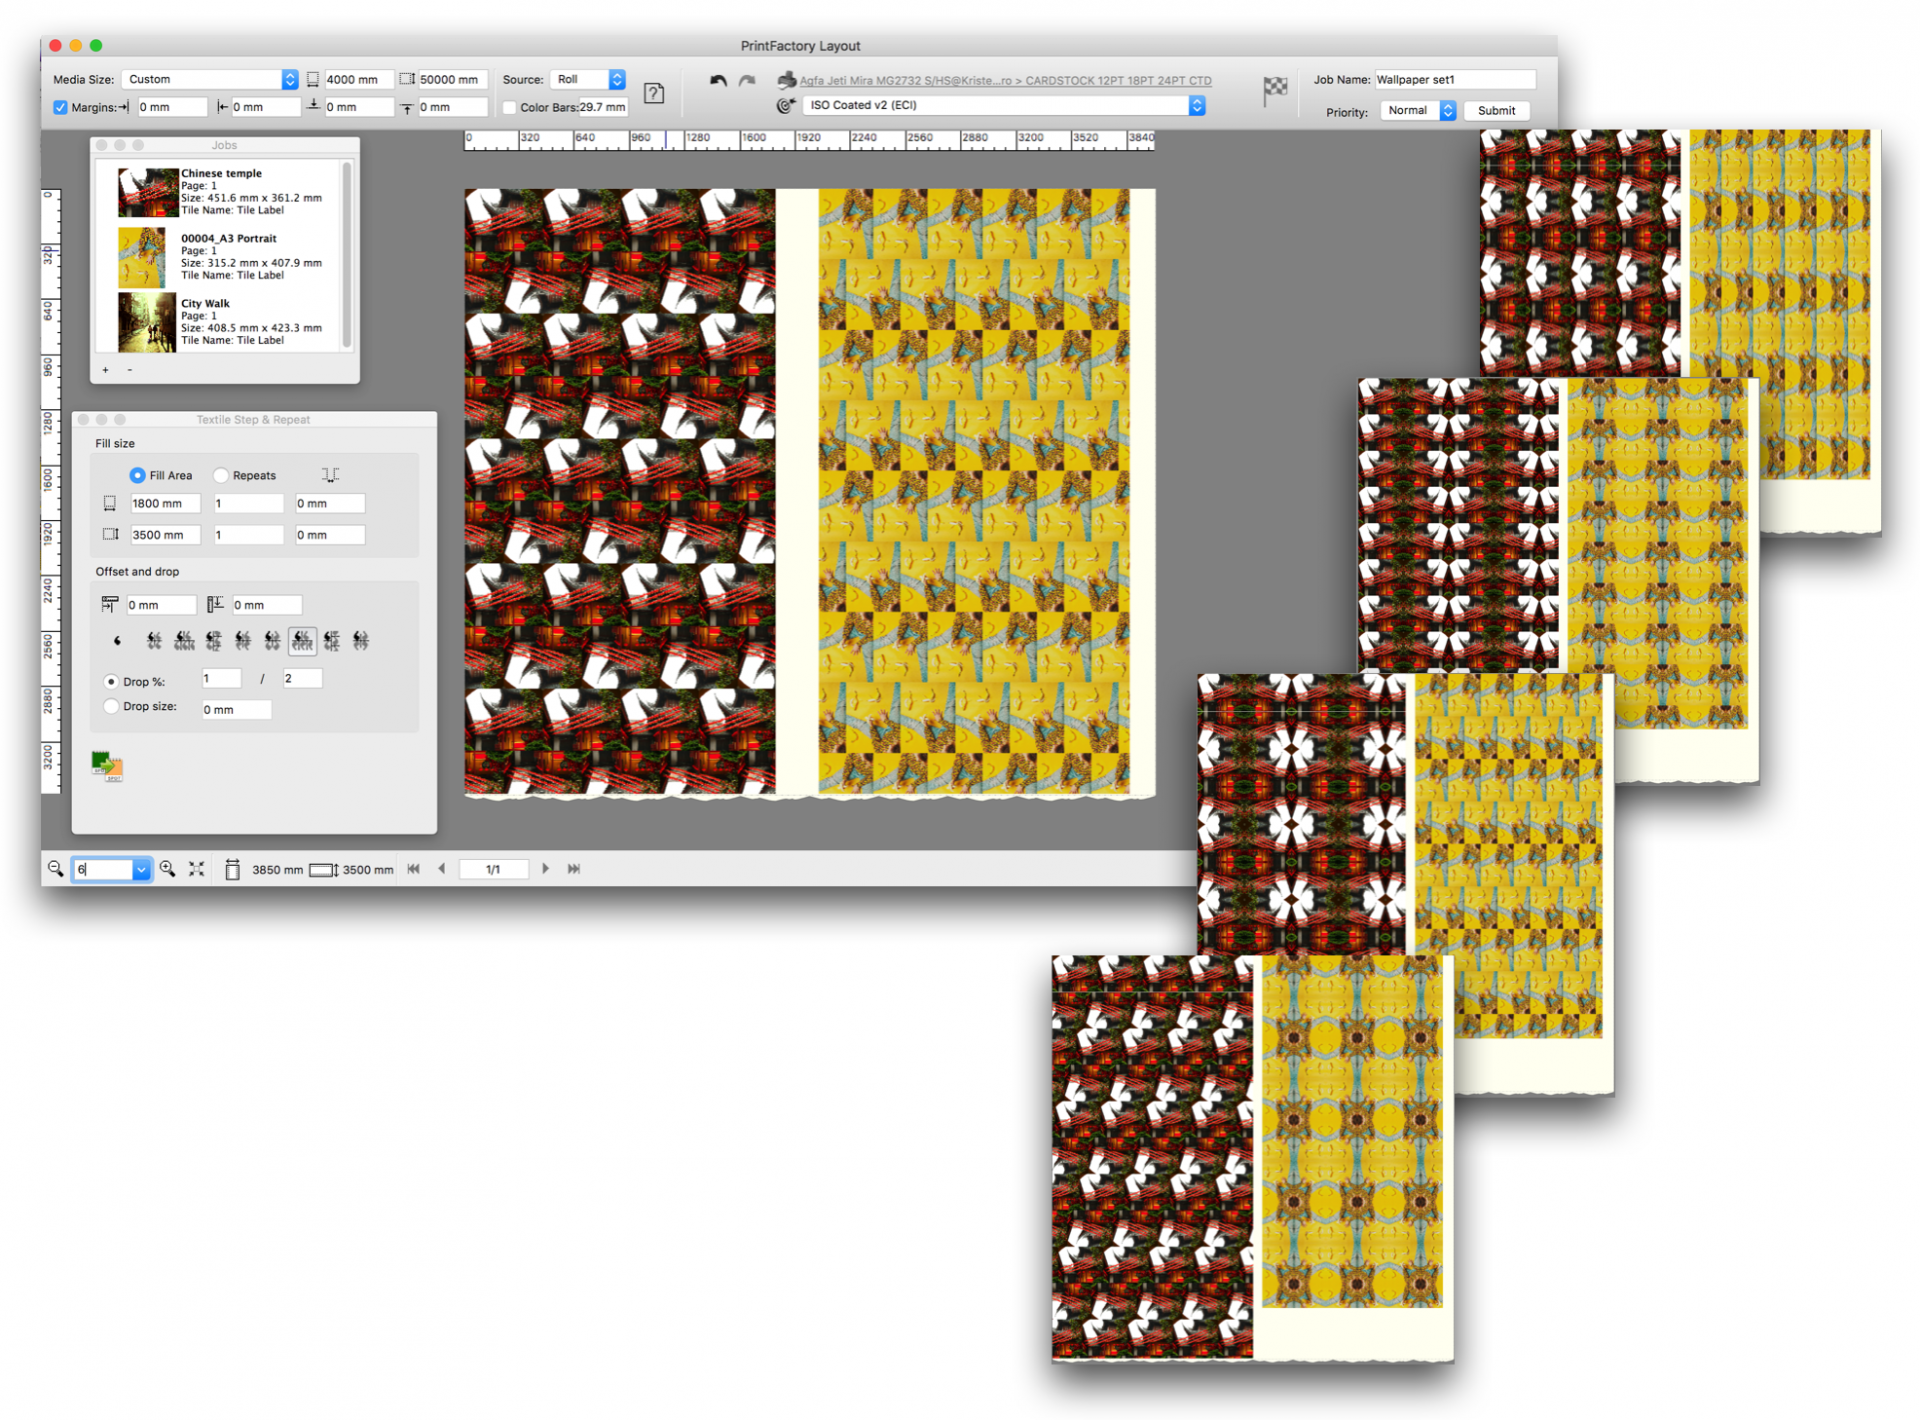This screenshot has height=1420, width=1920.
Task: Choose the Drop size radio option
Action: point(111,706)
